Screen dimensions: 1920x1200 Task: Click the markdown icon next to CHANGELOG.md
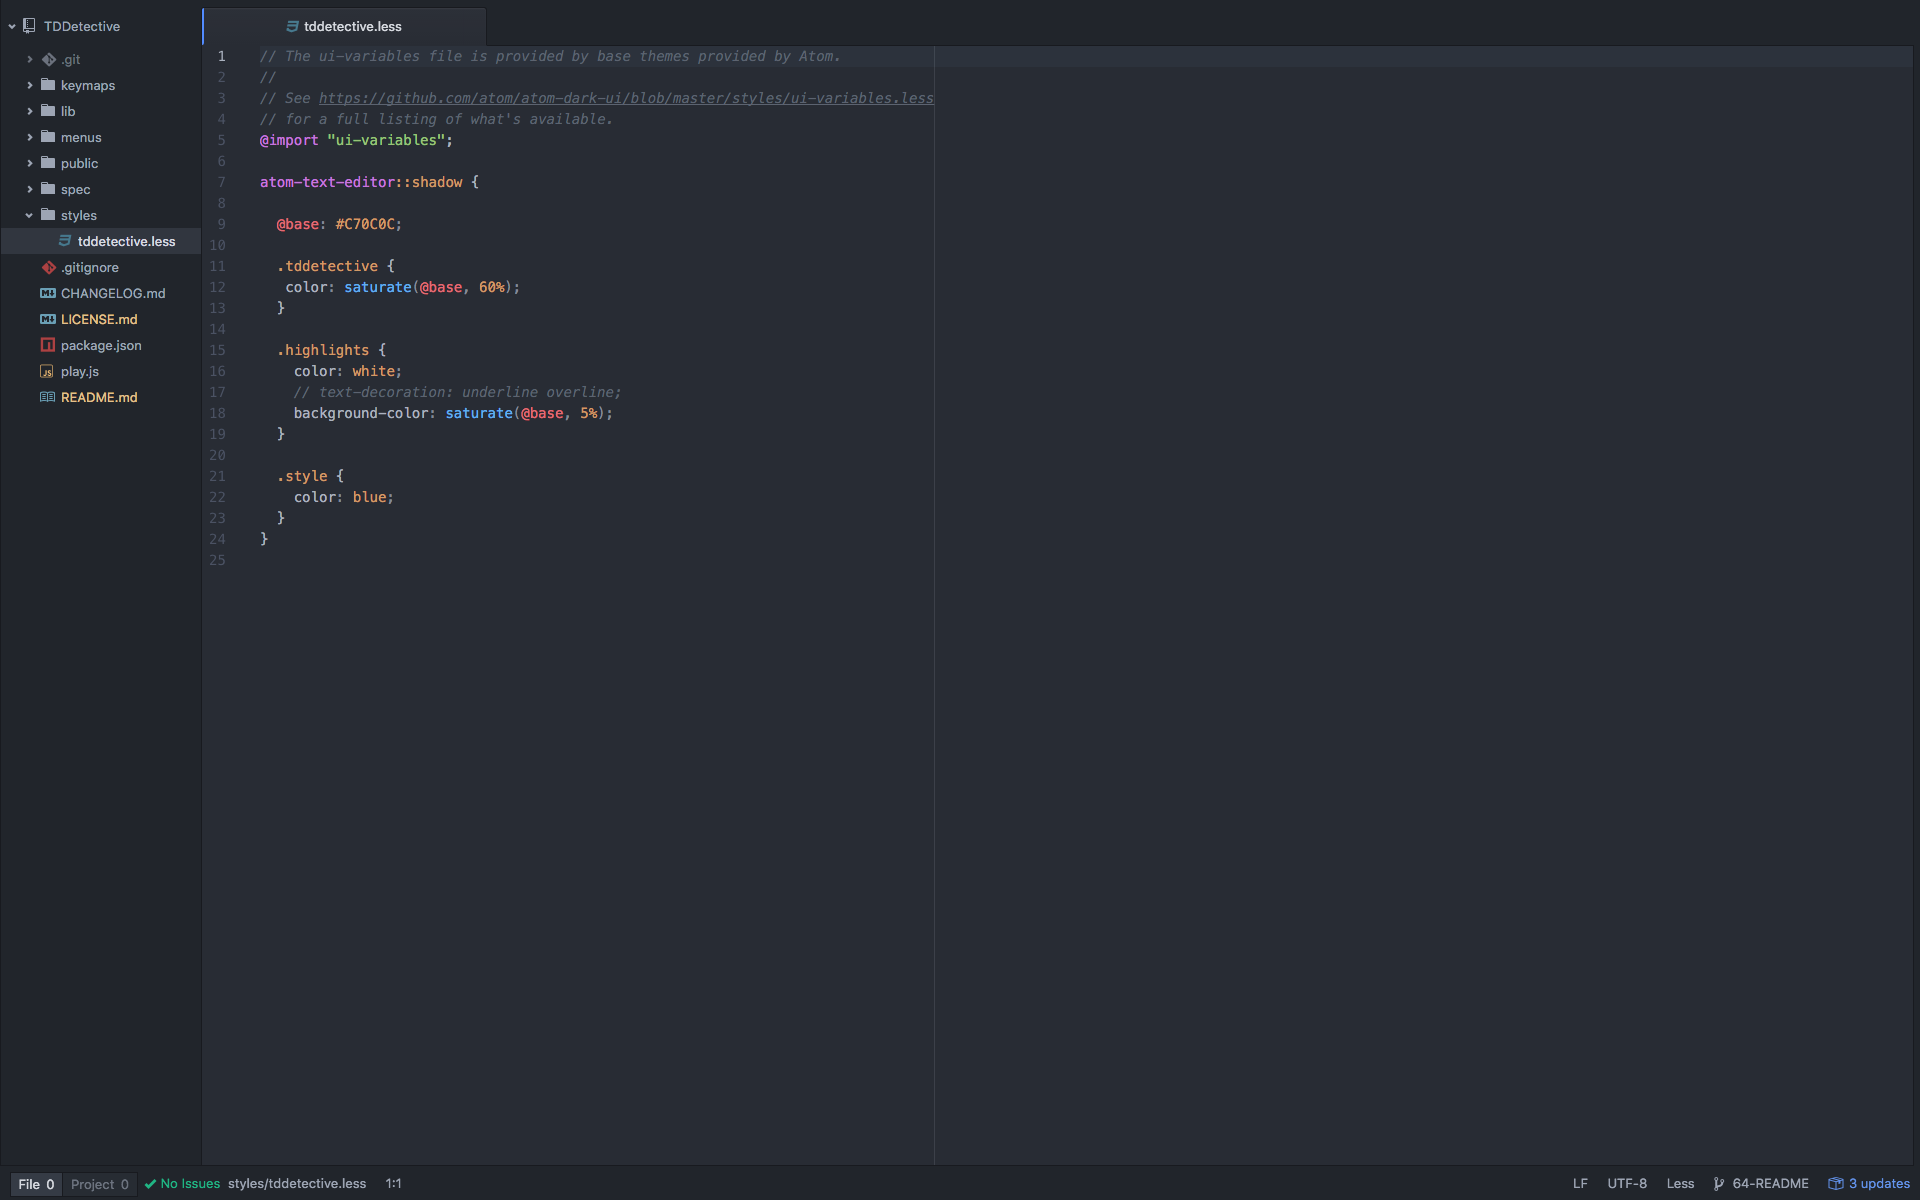click(48, 293)
